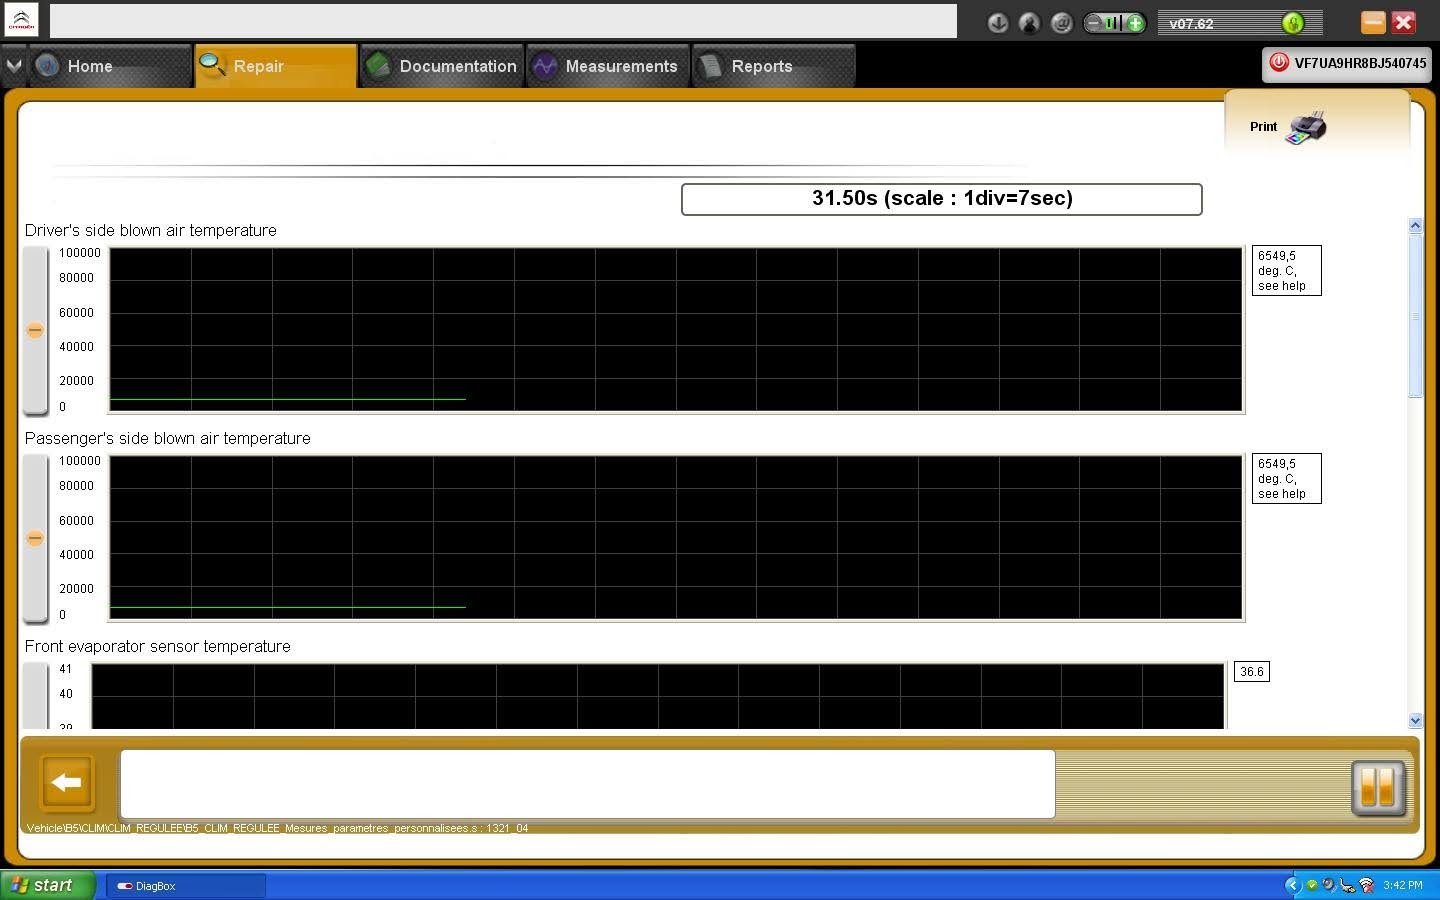Screen dimensions: 1440x900
Task: Click the wireless network tray icon
Action: tap(1366, 885)
